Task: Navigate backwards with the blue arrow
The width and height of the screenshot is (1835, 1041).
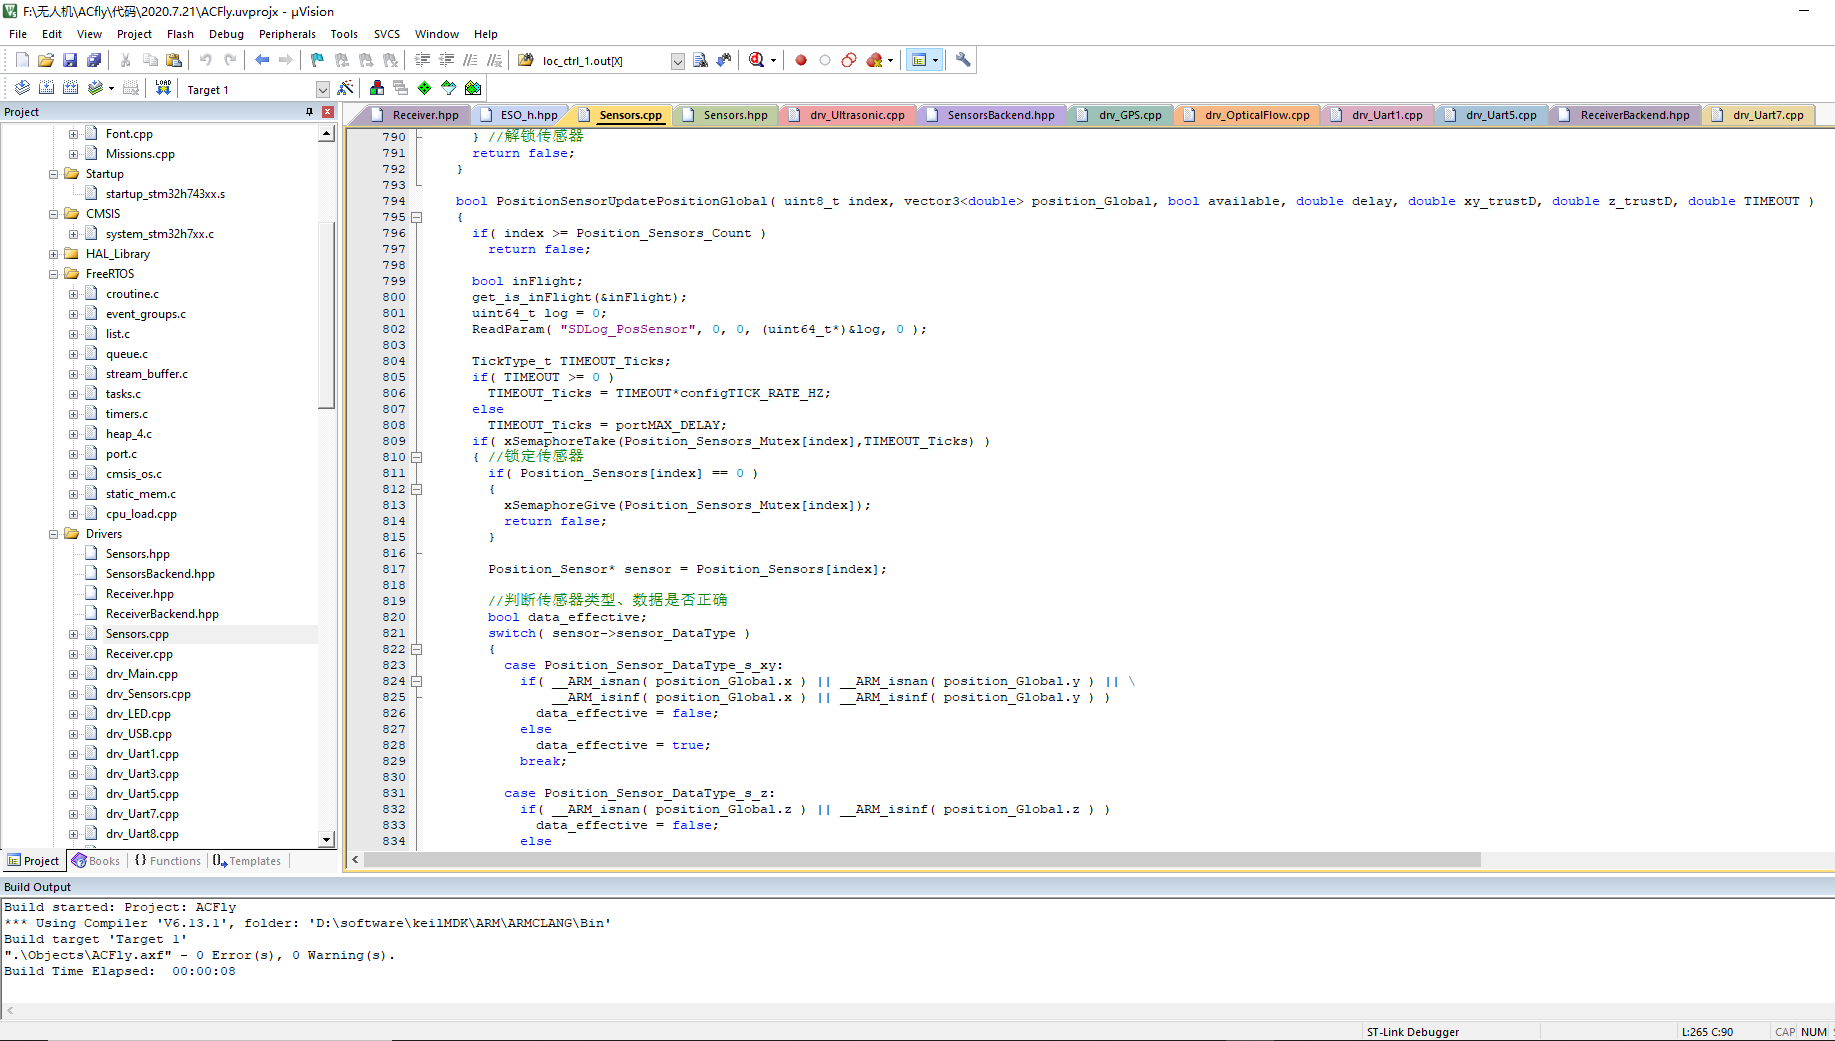Action: click(x=262, y=60)
